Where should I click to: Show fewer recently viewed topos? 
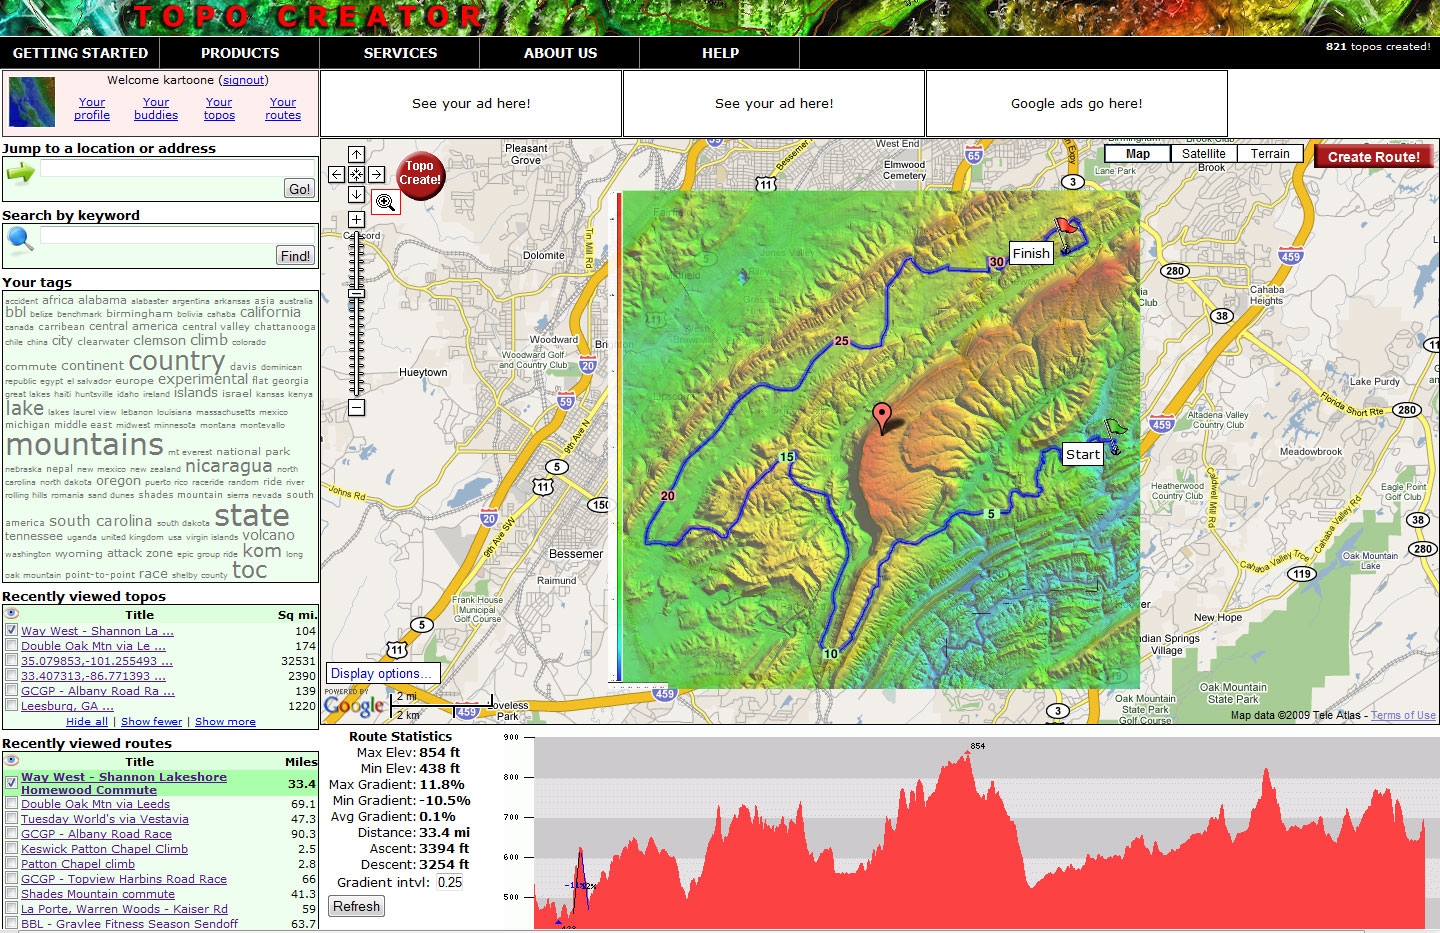tap(151, 721)
